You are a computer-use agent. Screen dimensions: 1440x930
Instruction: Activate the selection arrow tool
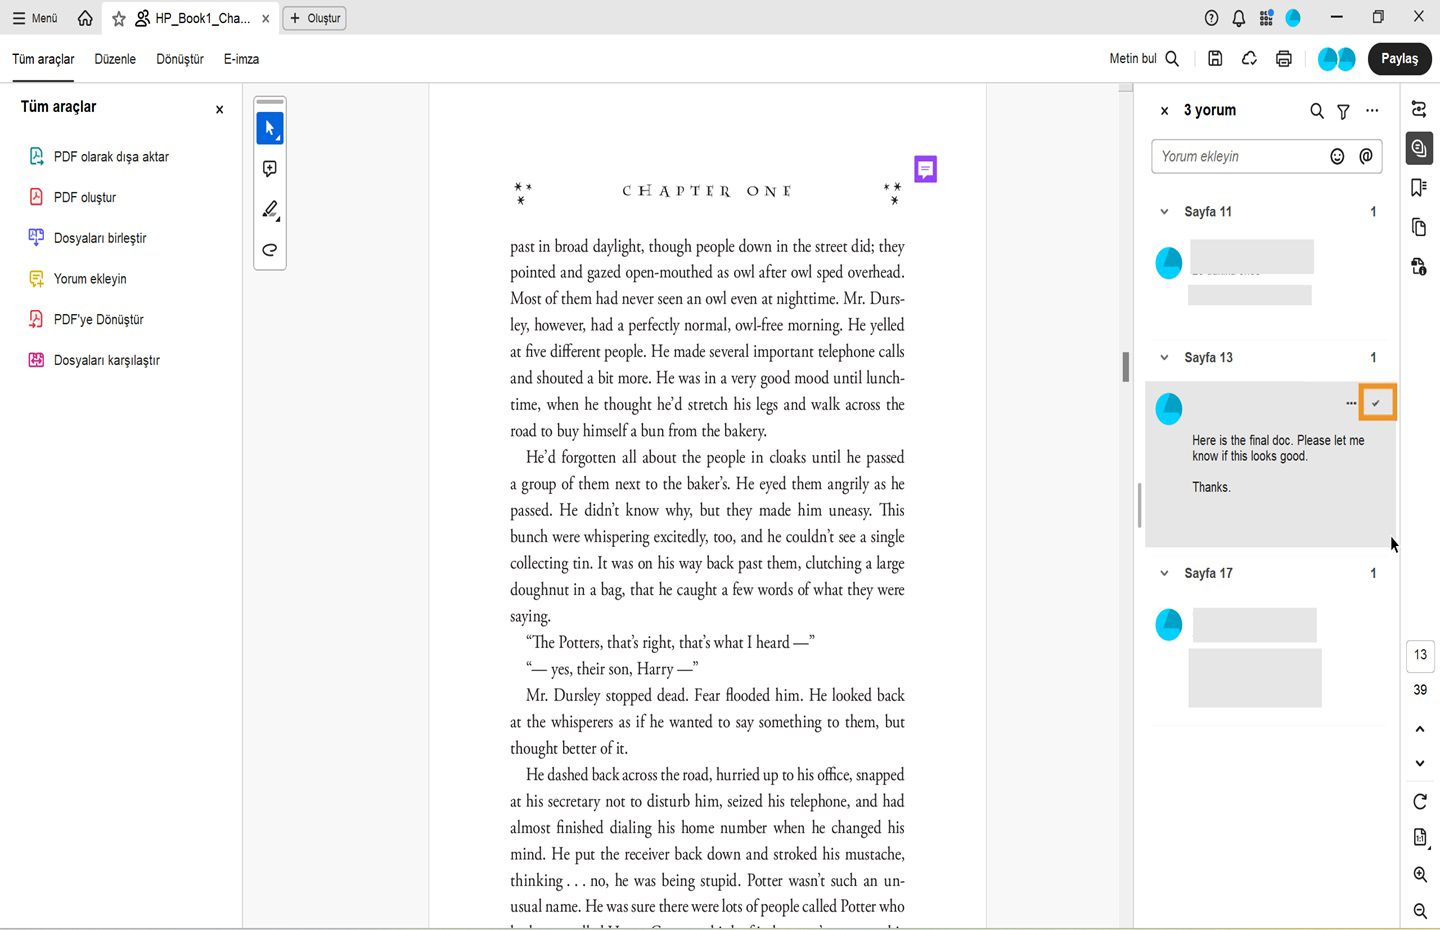coord(270,128)
